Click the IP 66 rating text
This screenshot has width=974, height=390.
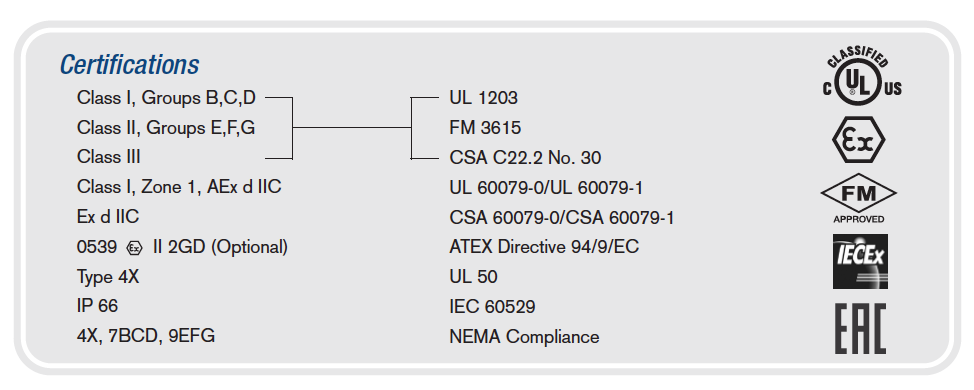click(x=97, y=306)
